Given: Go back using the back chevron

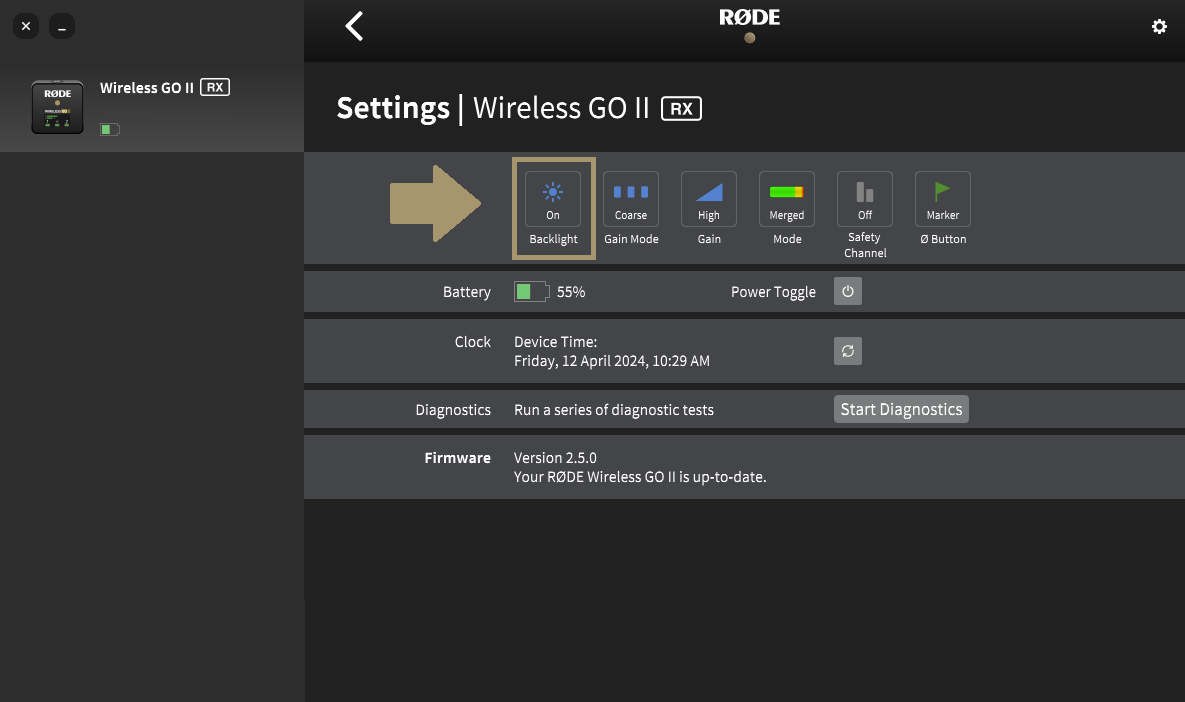Looking at the screenshot, I should click(x=354, y=26).
